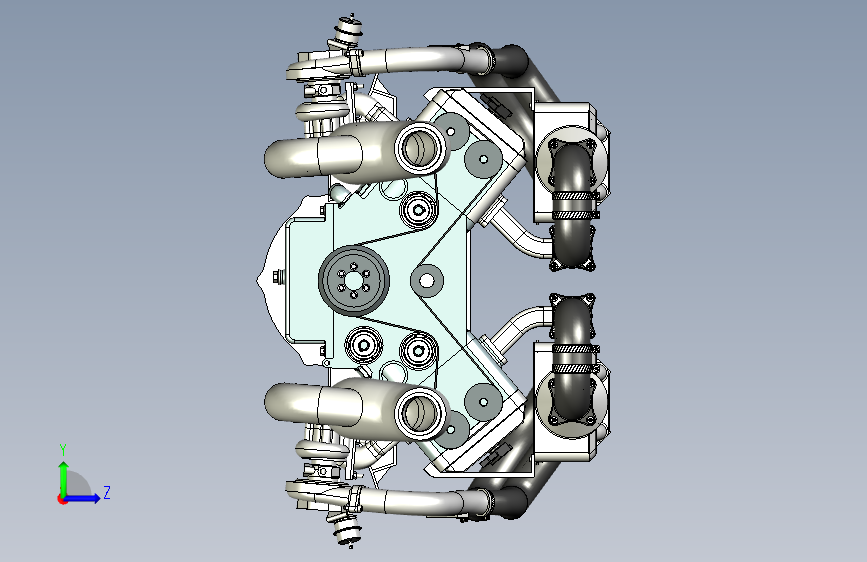This screenshot has width=867, height=562.
Task: Select the upper dark elbow pipe with clamps
Action: tap(573, 204)
